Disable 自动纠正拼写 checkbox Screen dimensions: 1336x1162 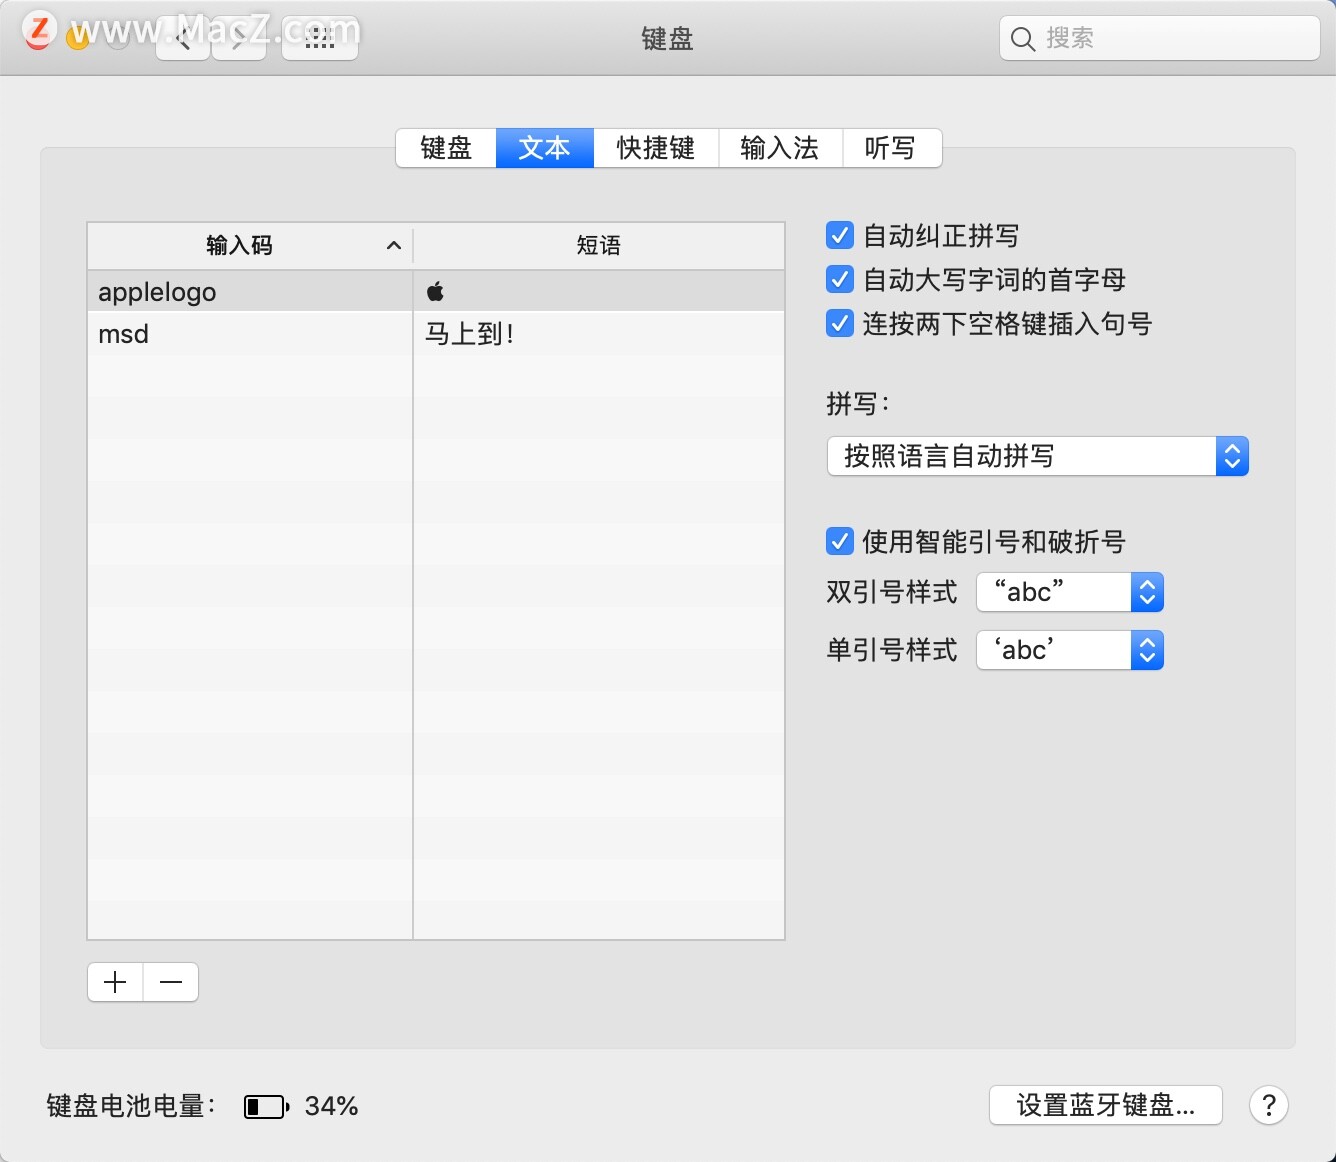point(840,235)
